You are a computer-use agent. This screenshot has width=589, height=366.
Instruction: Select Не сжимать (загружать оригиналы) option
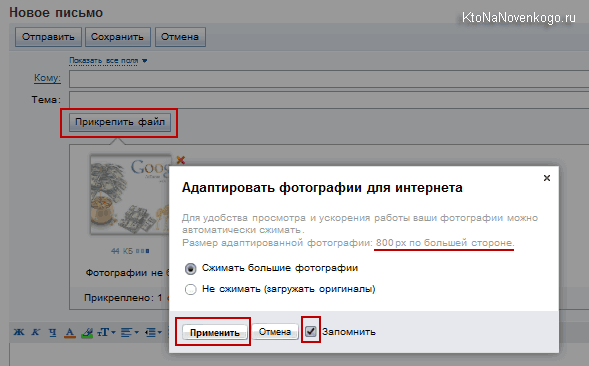[190, 290]
